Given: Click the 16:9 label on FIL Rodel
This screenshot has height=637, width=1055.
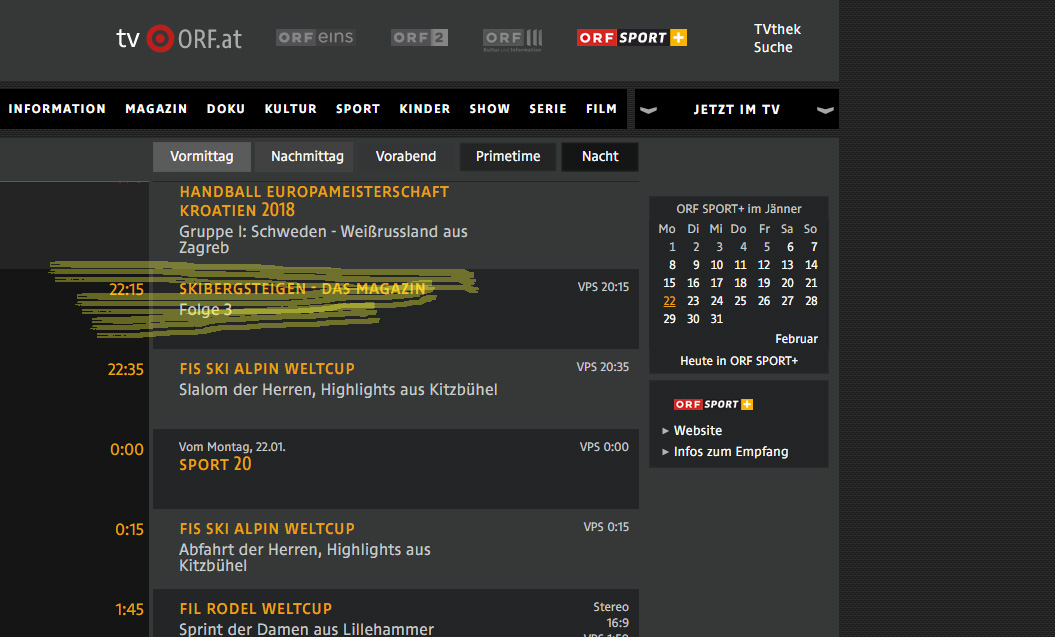Looking at the screenshot, I should (618, 624).
